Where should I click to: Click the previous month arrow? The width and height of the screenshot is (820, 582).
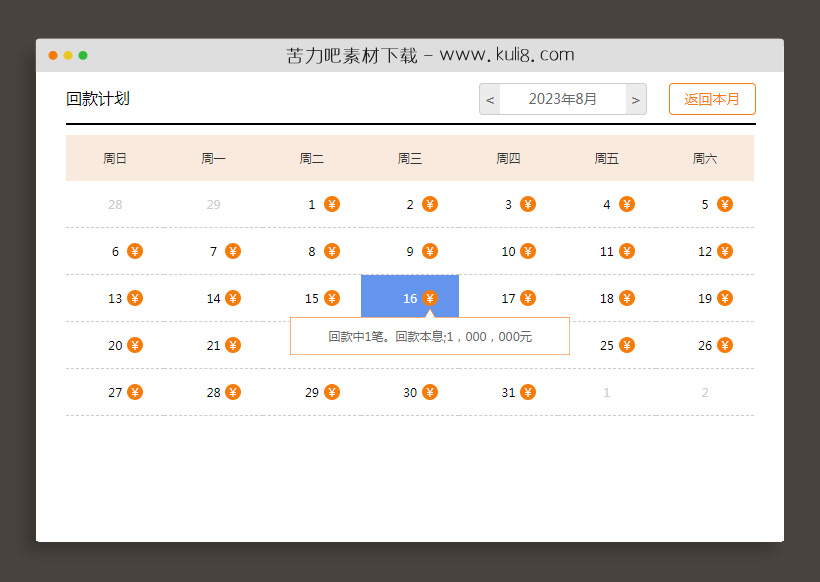coord(490,99)
